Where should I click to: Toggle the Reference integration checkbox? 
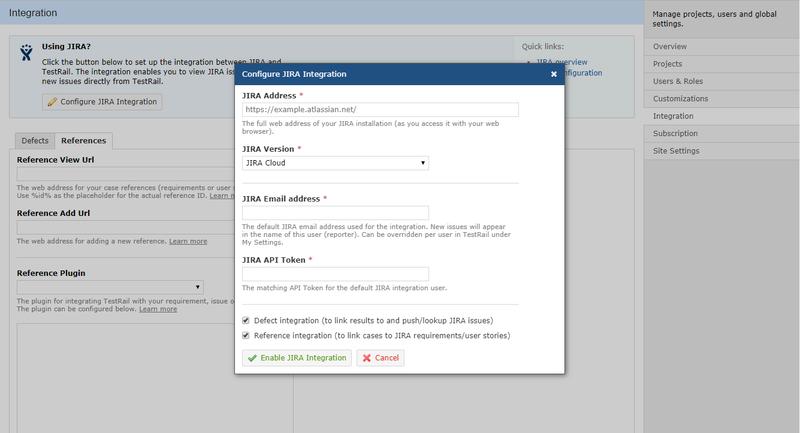pyautogui.click(x=246, y=335)
